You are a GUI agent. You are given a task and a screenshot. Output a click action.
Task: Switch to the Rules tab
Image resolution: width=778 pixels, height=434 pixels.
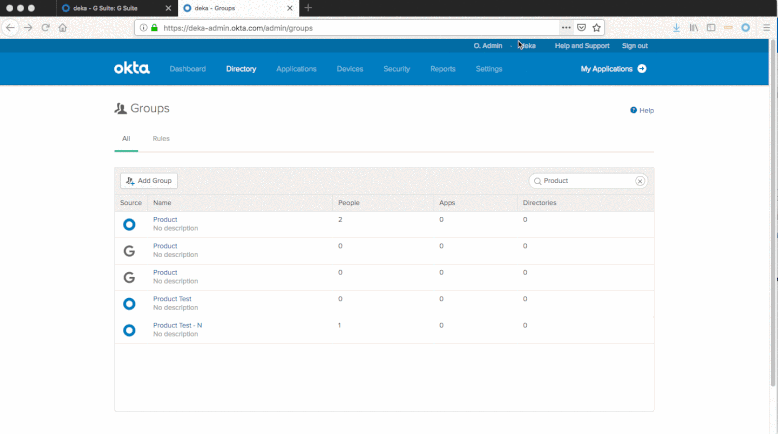(161, 139)
